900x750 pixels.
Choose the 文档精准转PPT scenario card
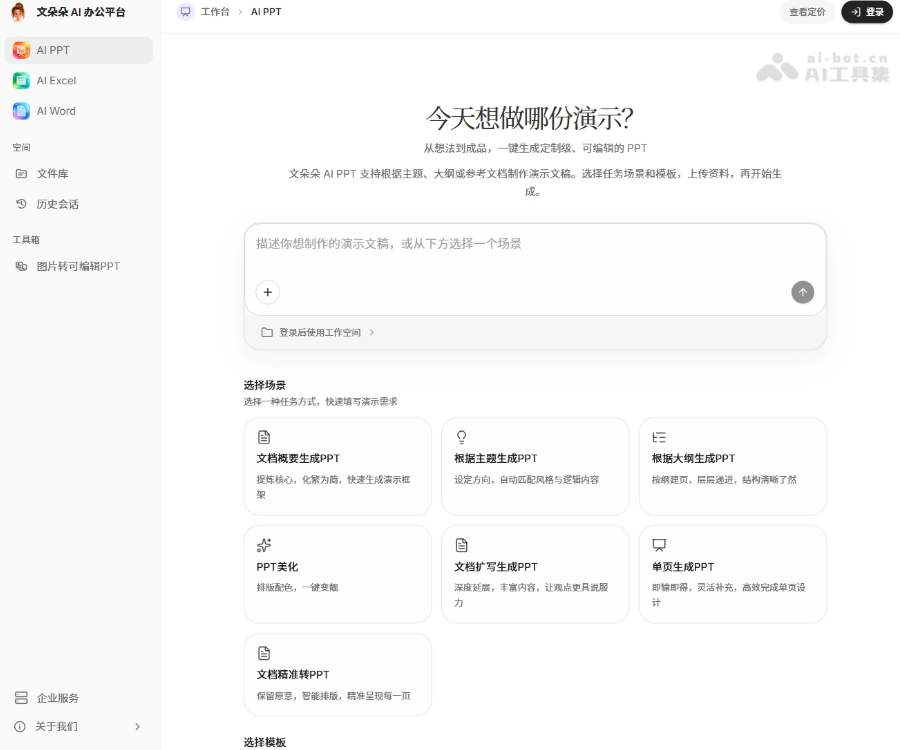(338, 675)
